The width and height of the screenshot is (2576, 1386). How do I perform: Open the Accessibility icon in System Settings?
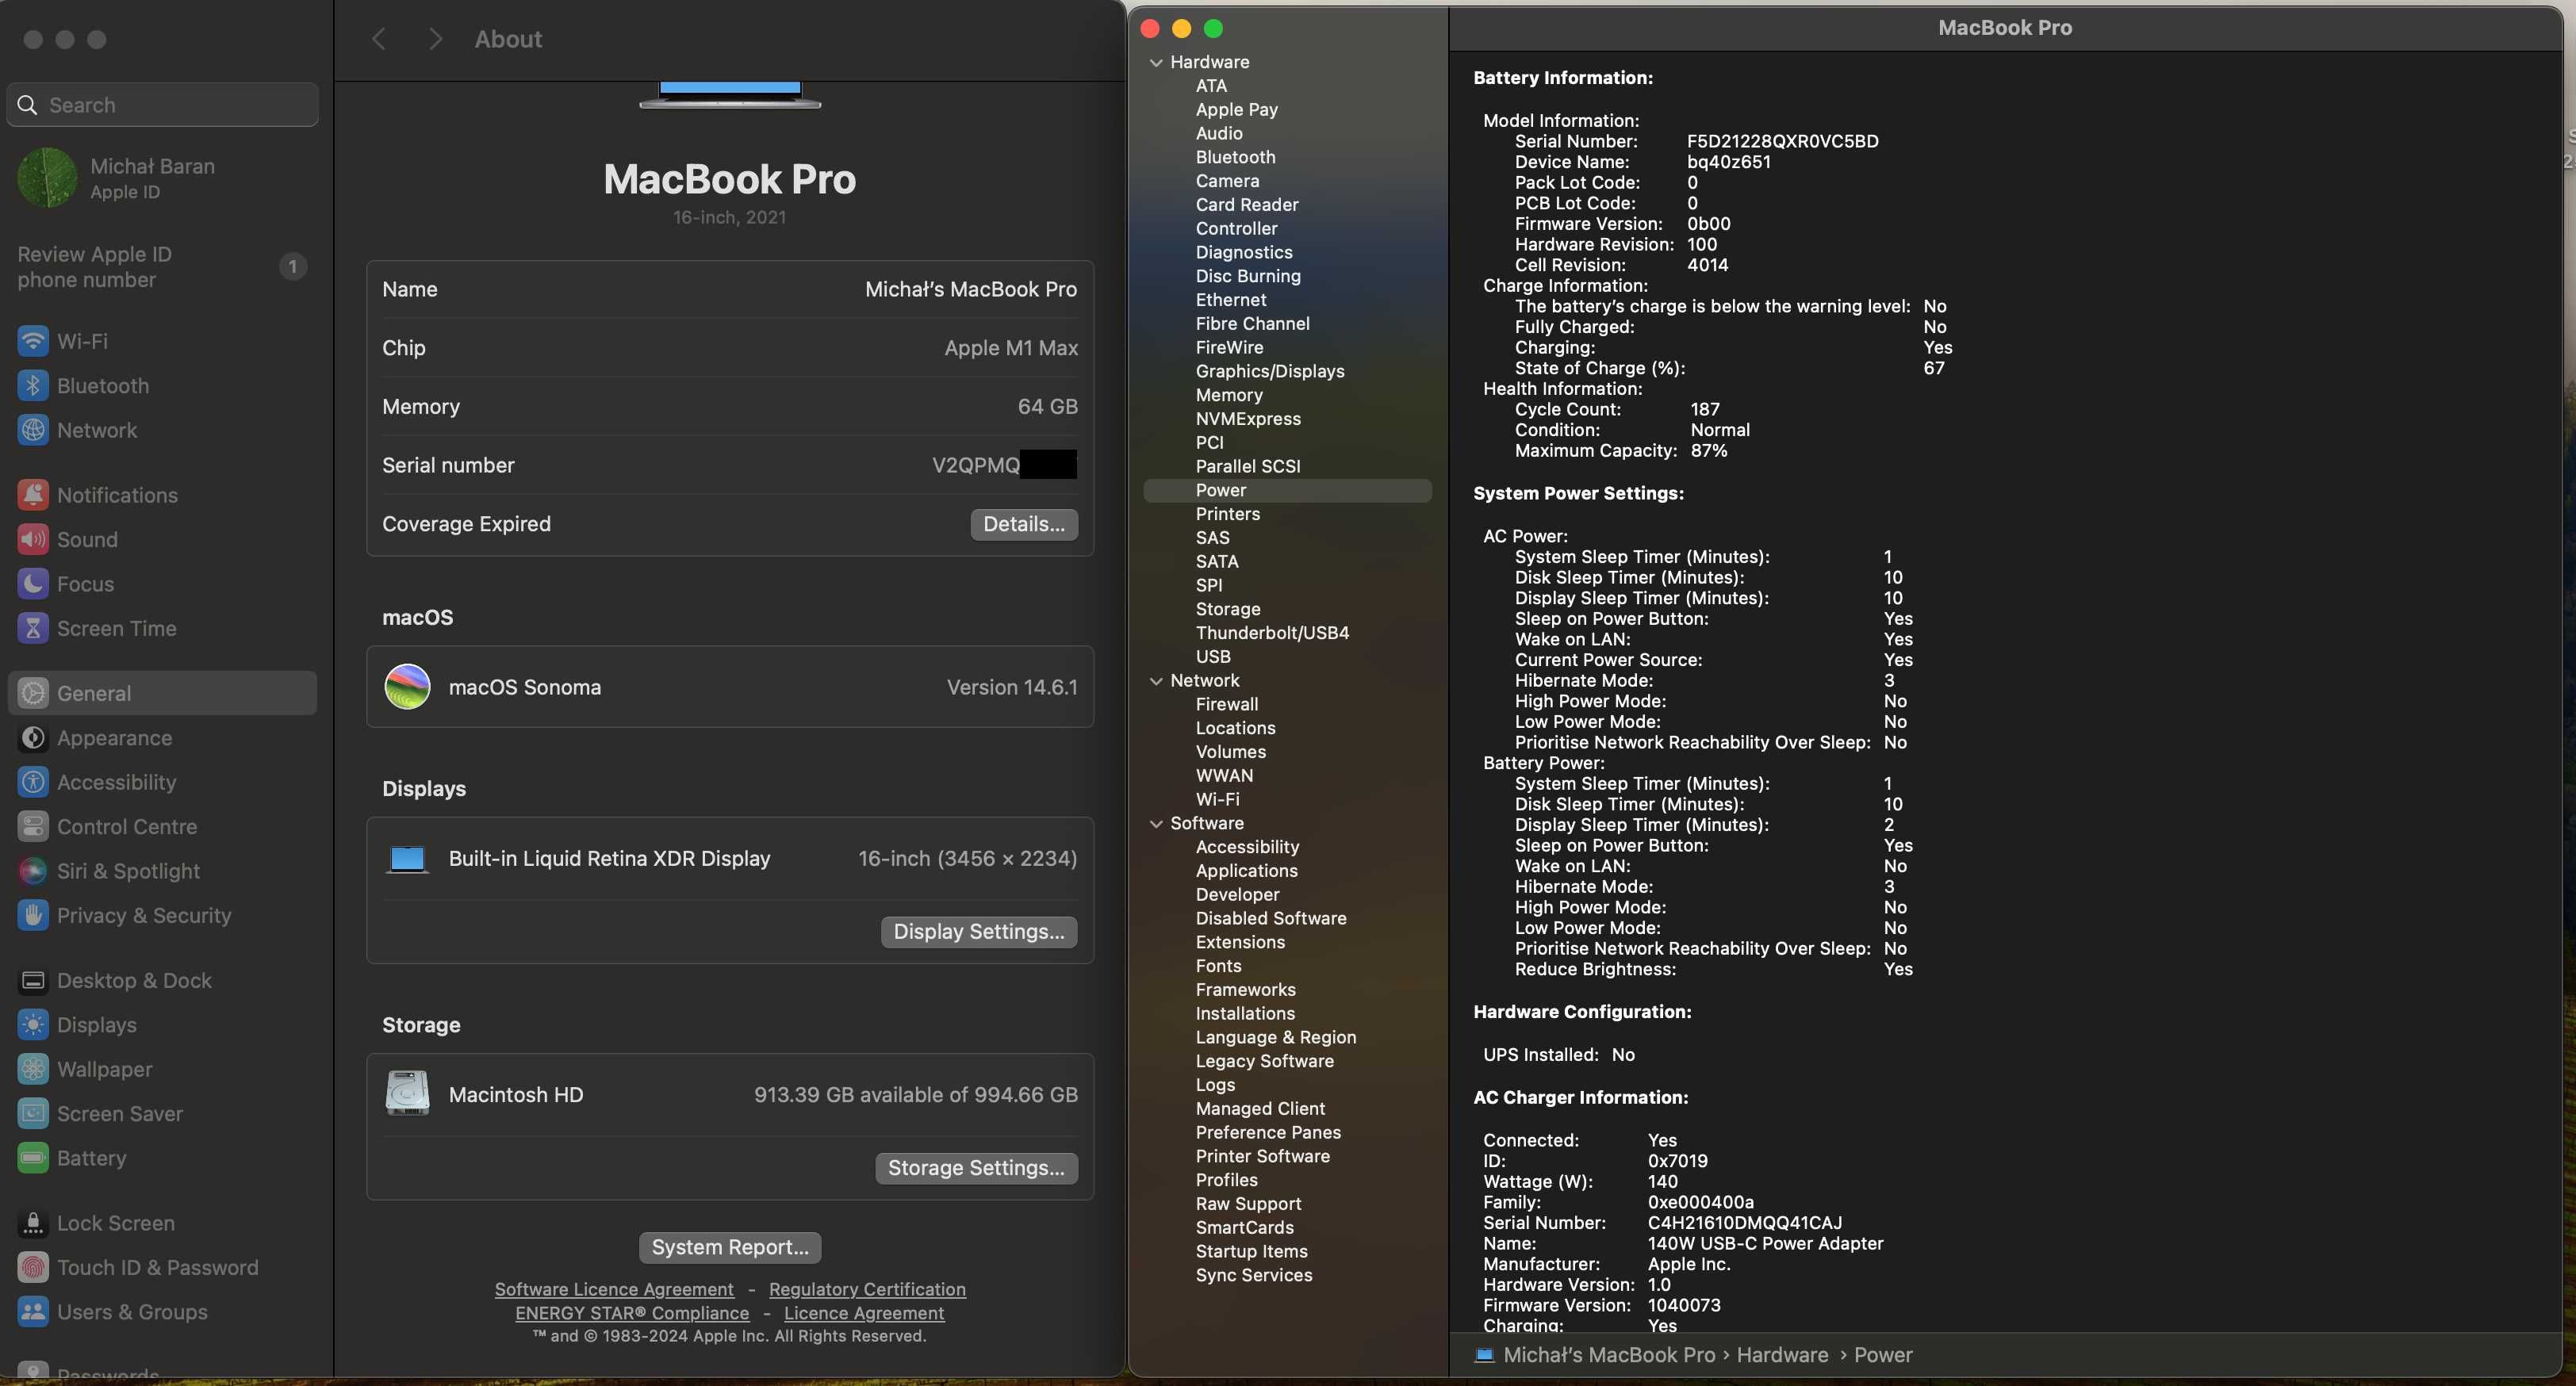pos(33,782)
